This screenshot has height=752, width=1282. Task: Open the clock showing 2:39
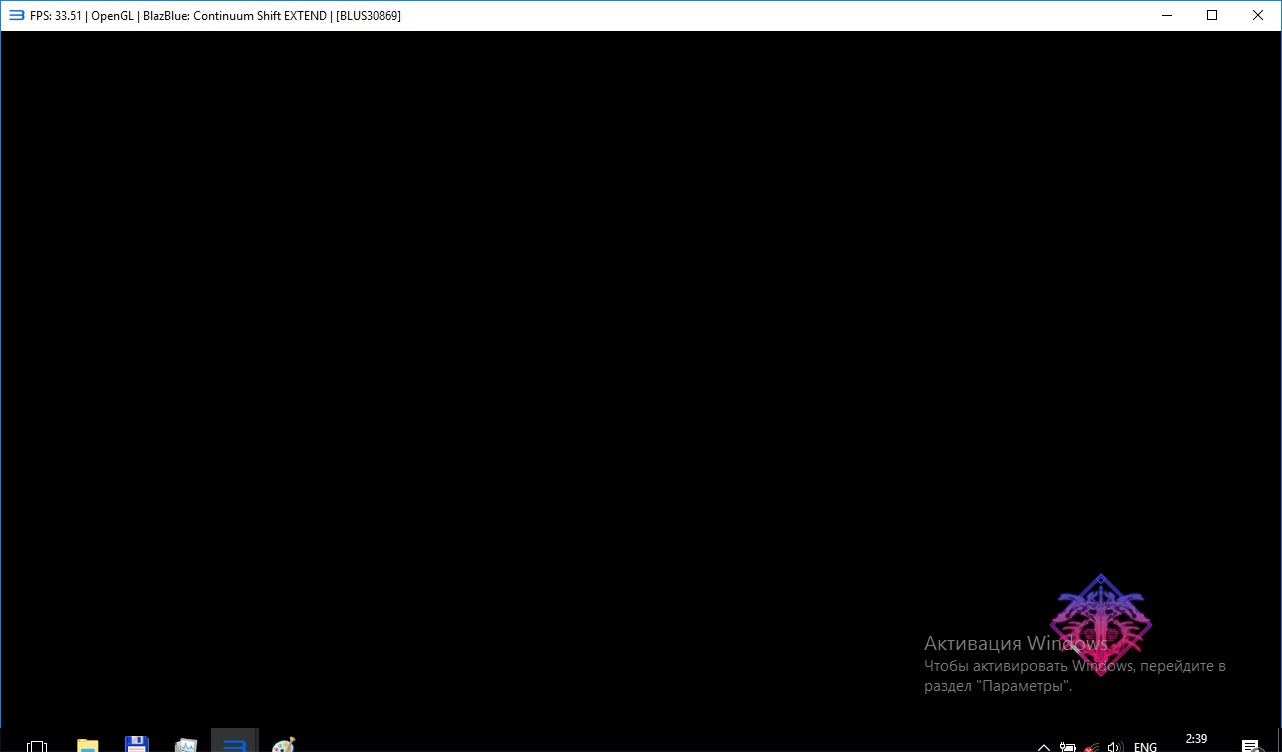click(1196, 740)
